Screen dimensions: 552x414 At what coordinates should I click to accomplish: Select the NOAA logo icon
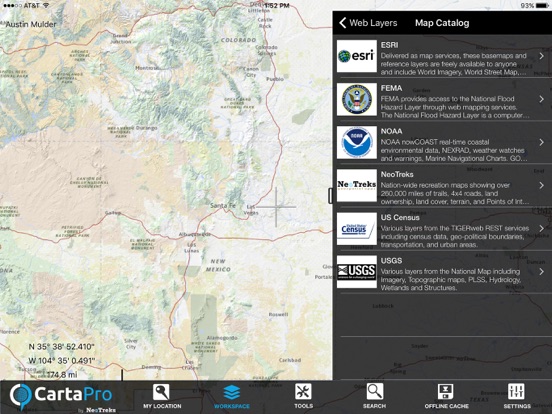pyautogui.click(x=357, y=143)
